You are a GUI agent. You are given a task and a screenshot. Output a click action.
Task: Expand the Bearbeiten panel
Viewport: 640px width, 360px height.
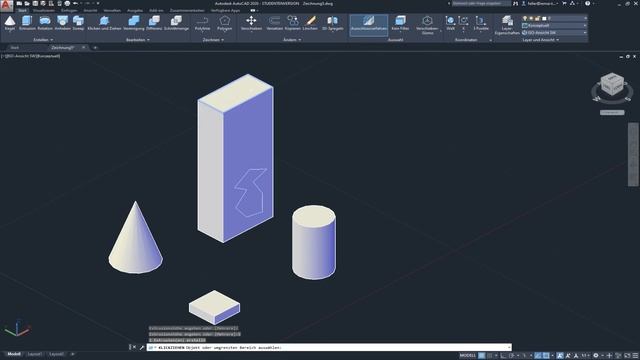click(x=138, y=40)
